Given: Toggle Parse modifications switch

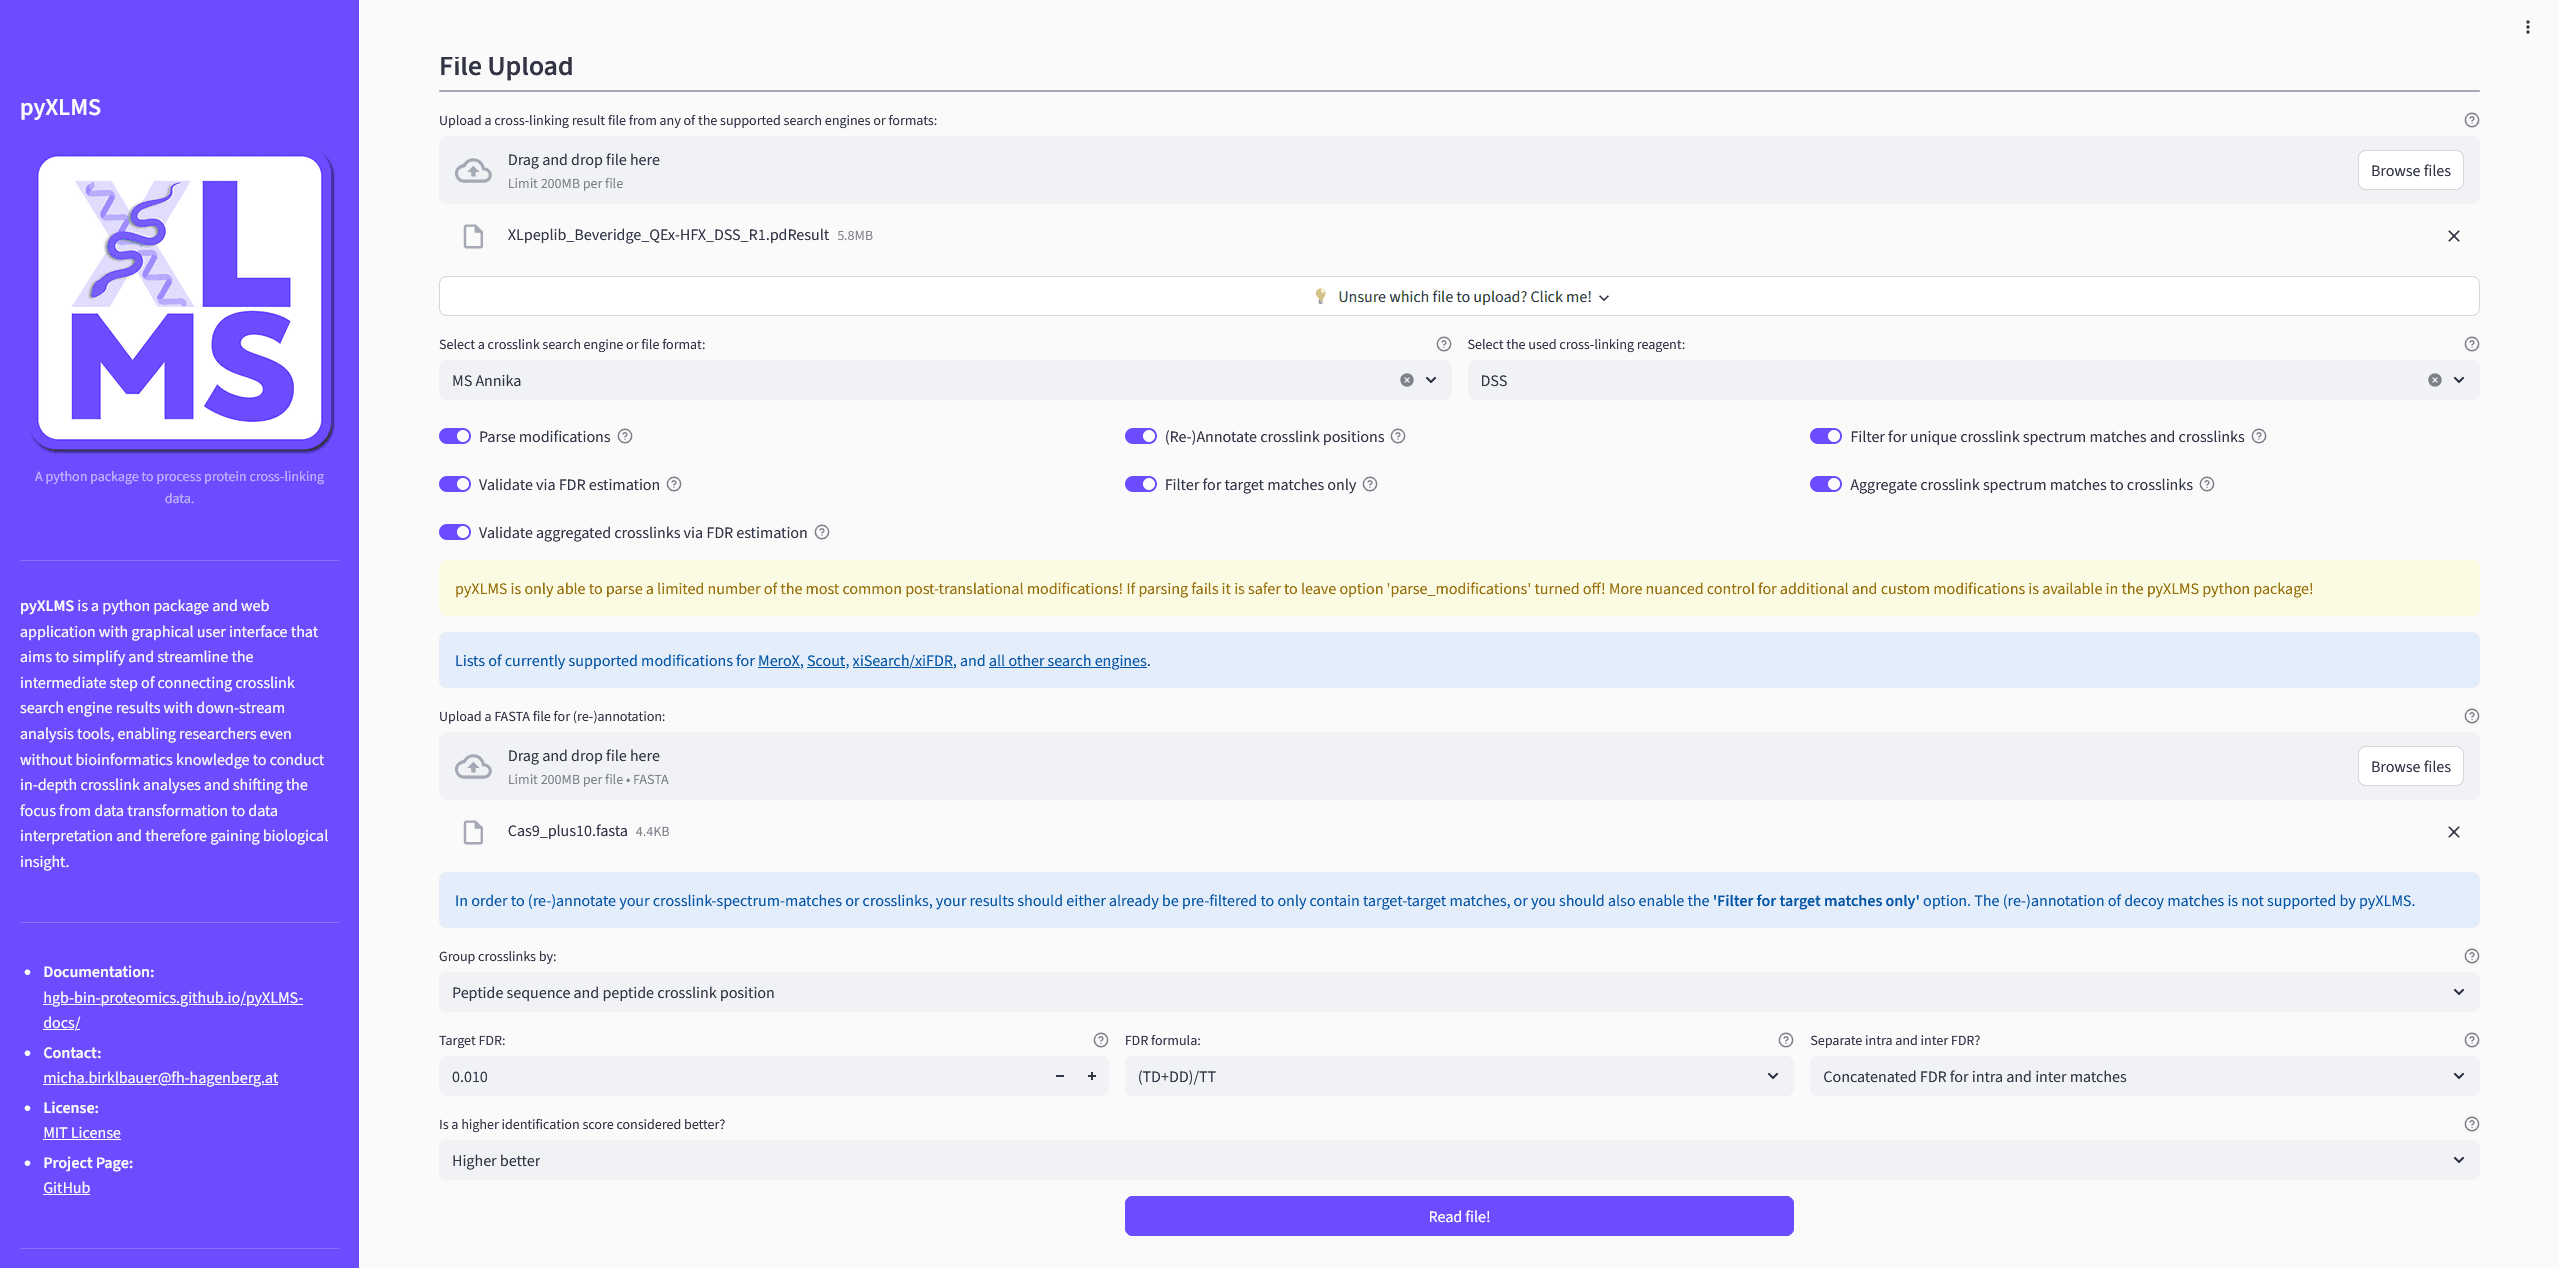Looking at the screenshot, I should [455, 436].
